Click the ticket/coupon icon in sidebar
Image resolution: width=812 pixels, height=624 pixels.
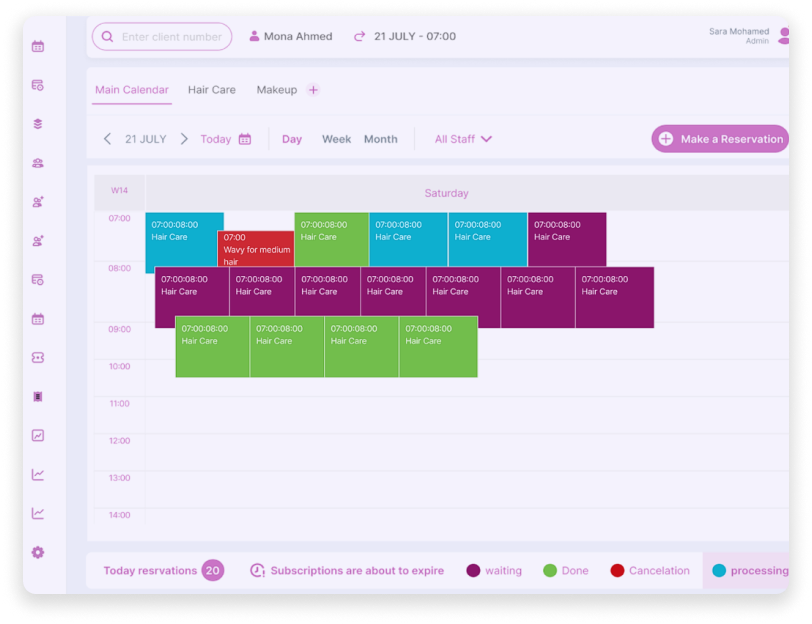point(38,357)
